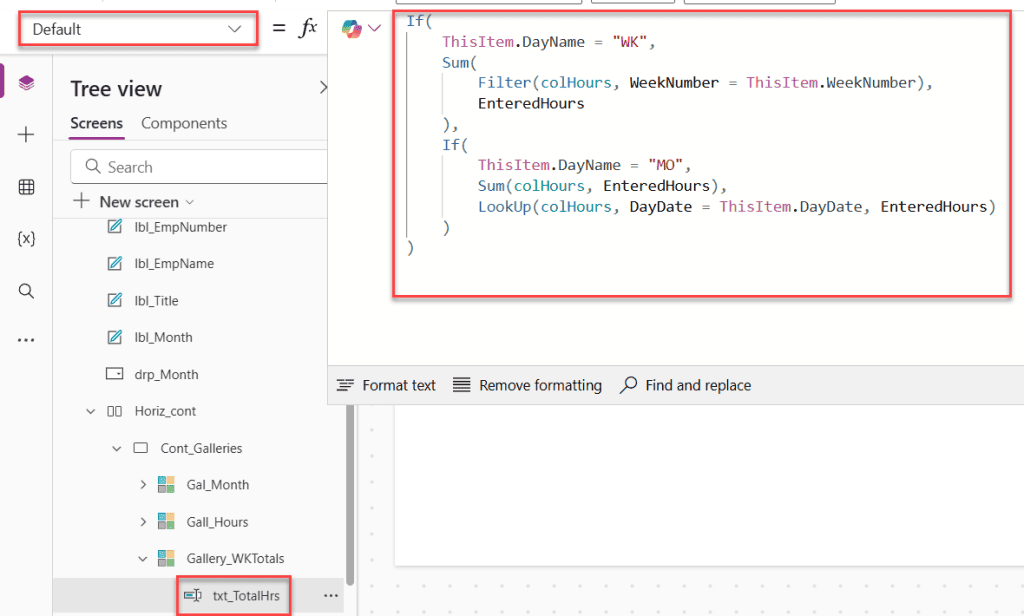This screenshot has width=1024, height=616.
Task: Open the Data table icon in sidebar
Action: pyautogui.click(x=26, y=187)
